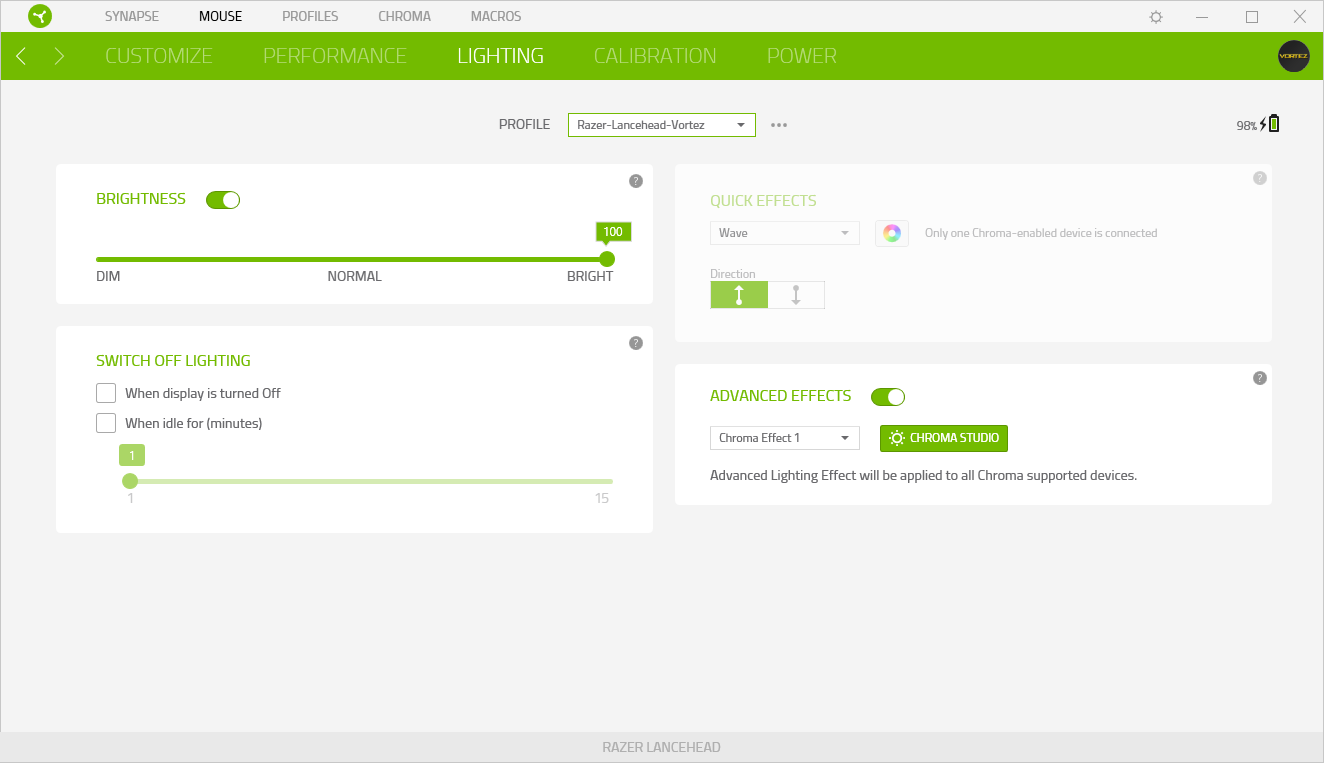The width and height of the screenshot is (1324, 763).
Task: Open the Profiles tab
Action: tap(310, 16)
